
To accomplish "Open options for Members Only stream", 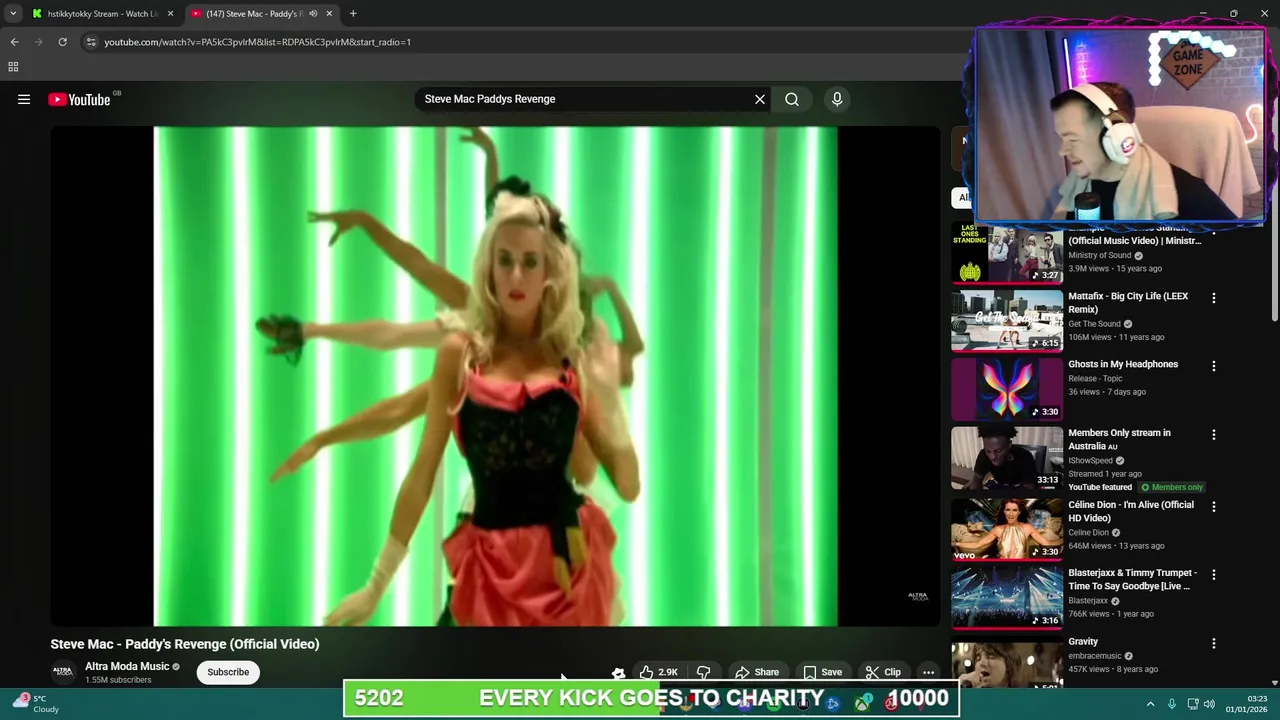I will pos(1214,435).
